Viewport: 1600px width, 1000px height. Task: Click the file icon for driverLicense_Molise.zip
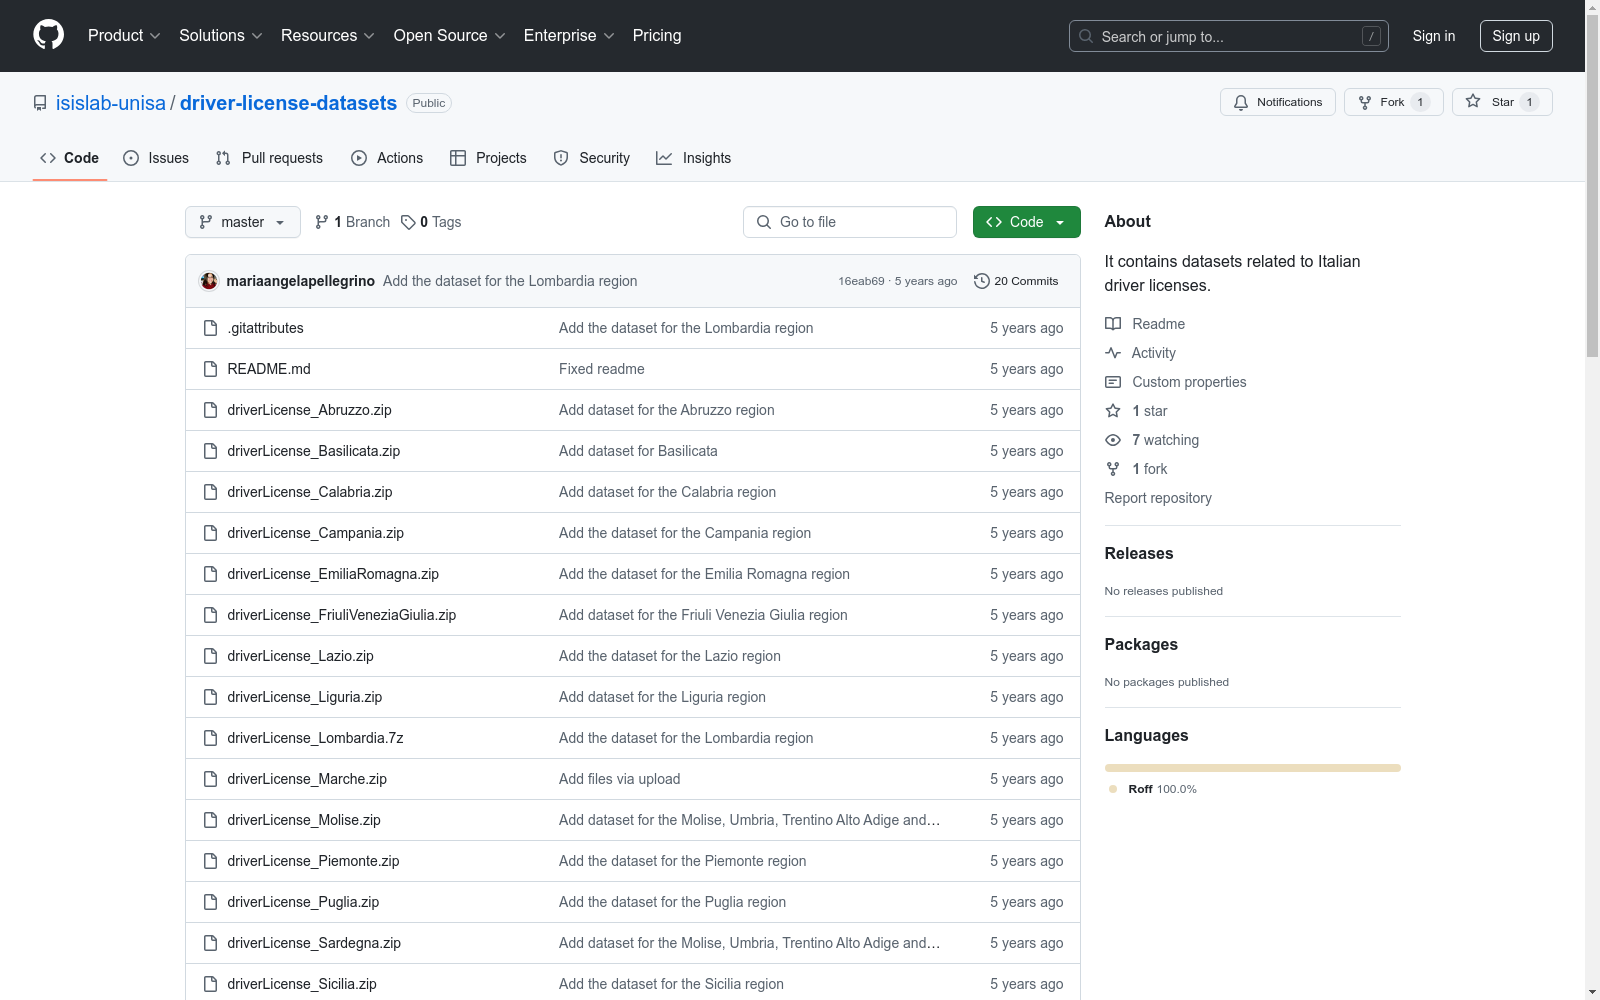(x=210, y=820)
